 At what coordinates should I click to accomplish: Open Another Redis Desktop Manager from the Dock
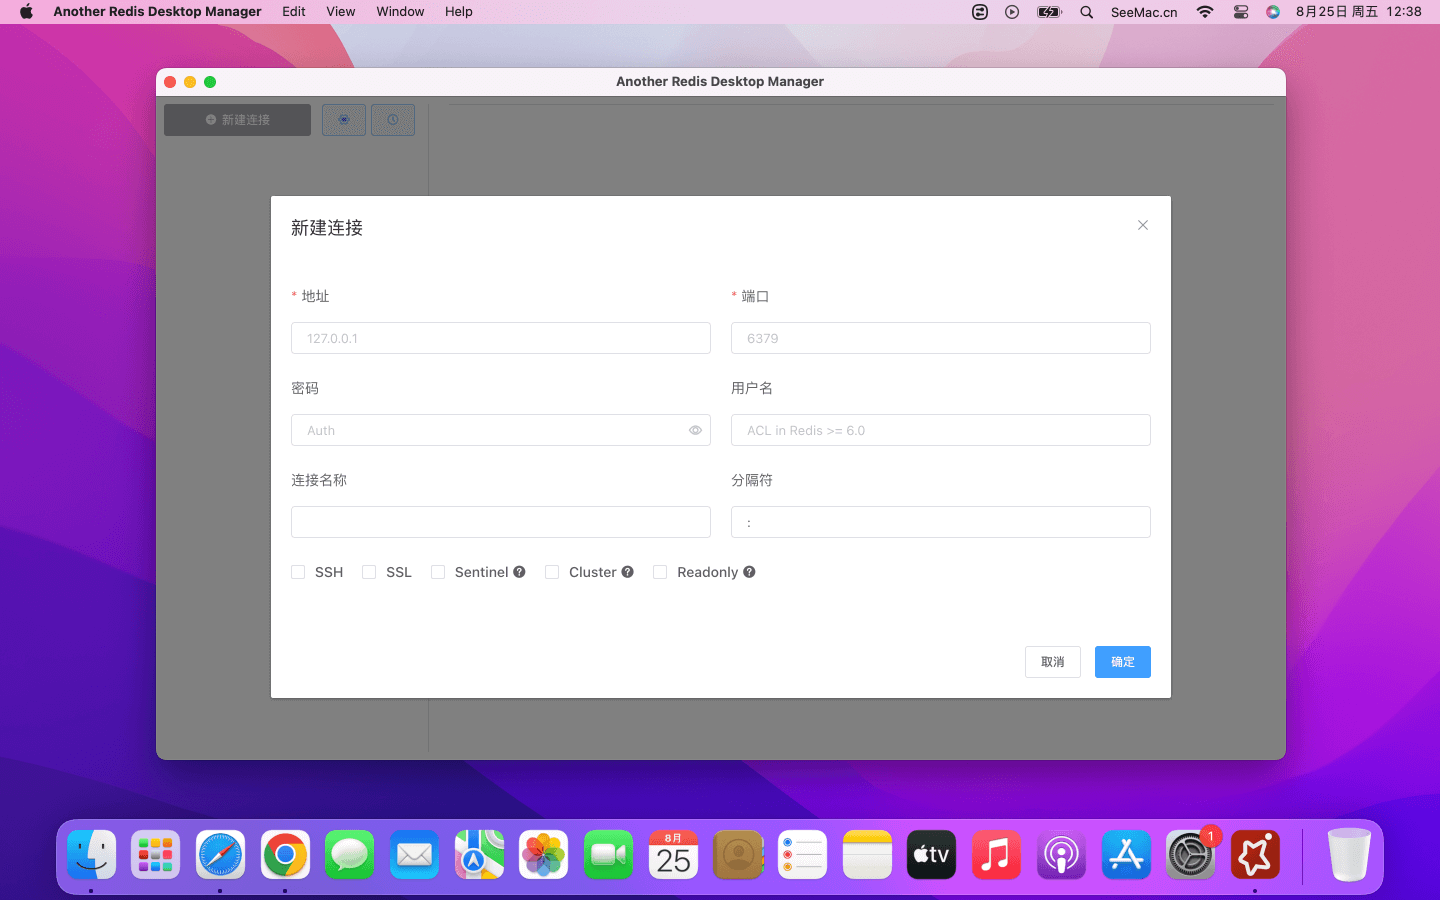(1255, 855)
